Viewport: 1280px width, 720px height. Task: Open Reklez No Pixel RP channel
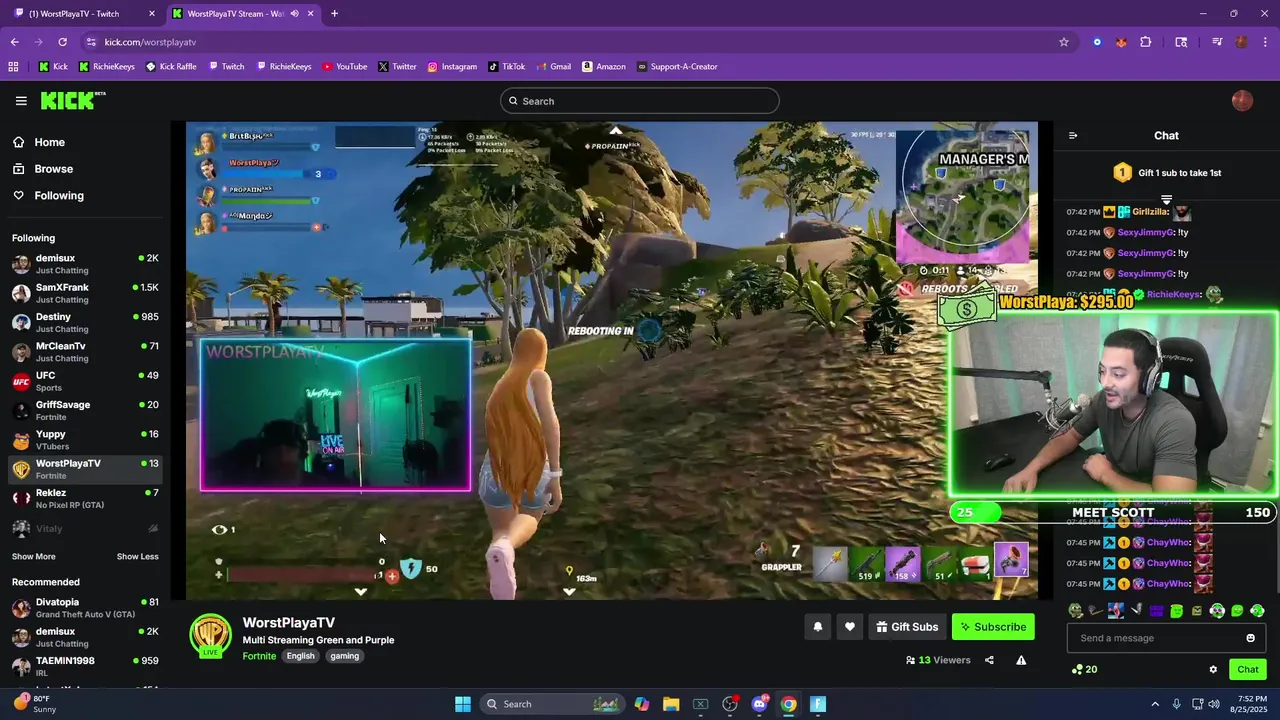85,498
